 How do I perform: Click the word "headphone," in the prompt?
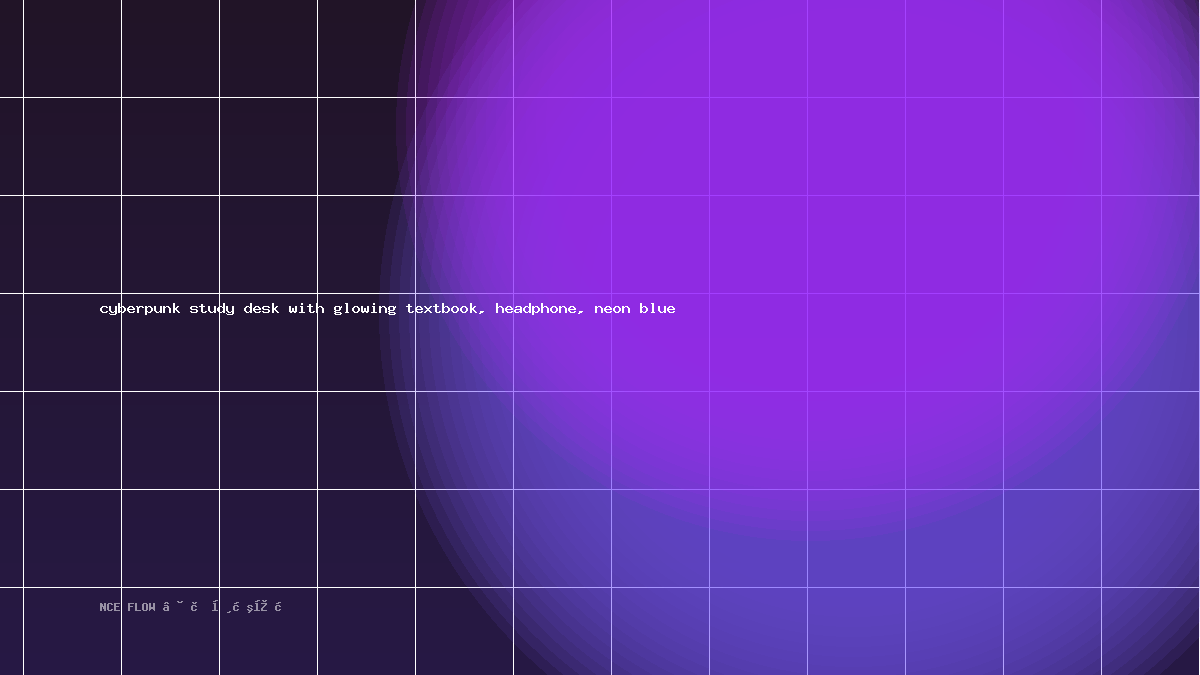[540, 309]
